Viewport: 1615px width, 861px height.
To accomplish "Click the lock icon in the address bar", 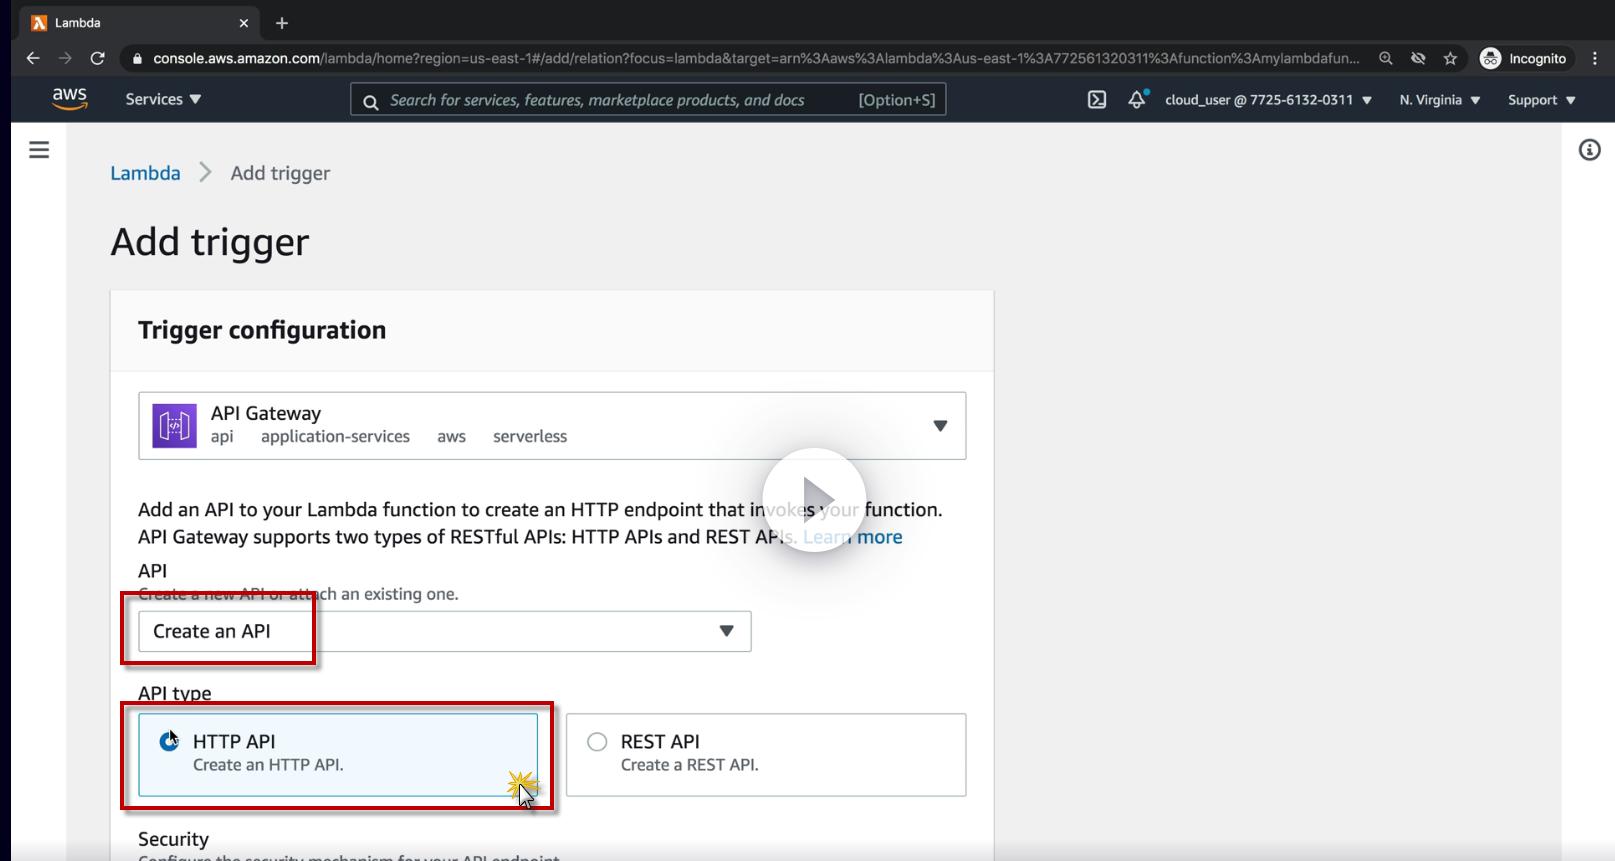I will (x=137, y=59).
